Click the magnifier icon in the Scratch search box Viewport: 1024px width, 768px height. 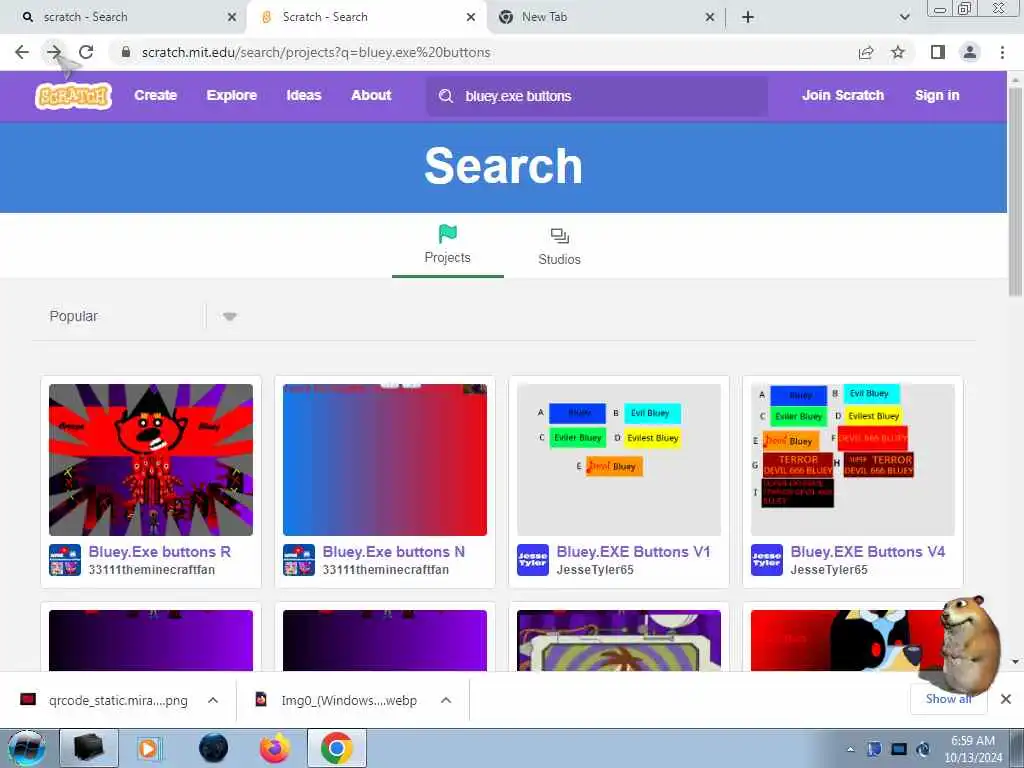pos(446,96)
